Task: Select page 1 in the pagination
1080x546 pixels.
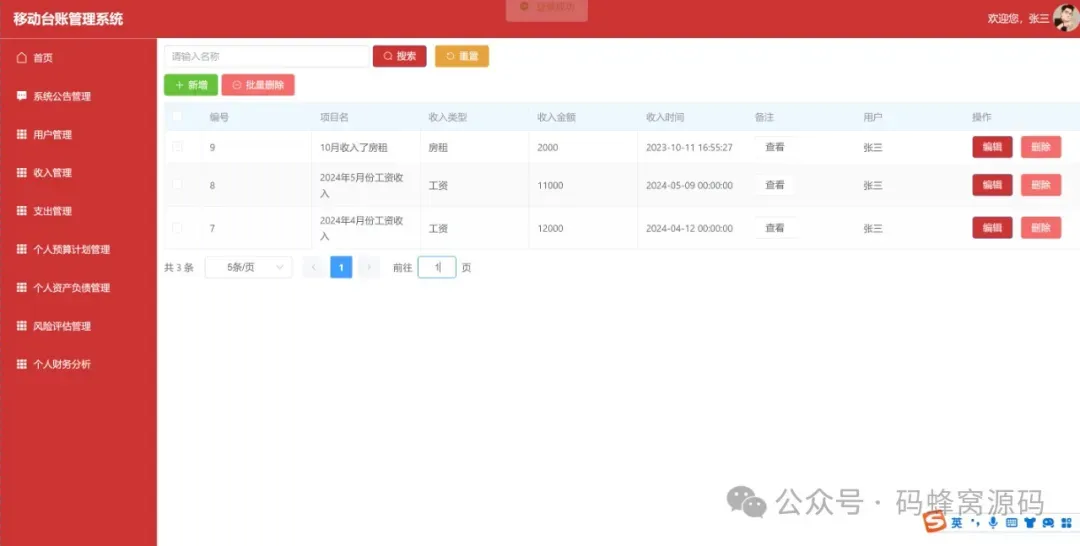Action: point(341,267)
